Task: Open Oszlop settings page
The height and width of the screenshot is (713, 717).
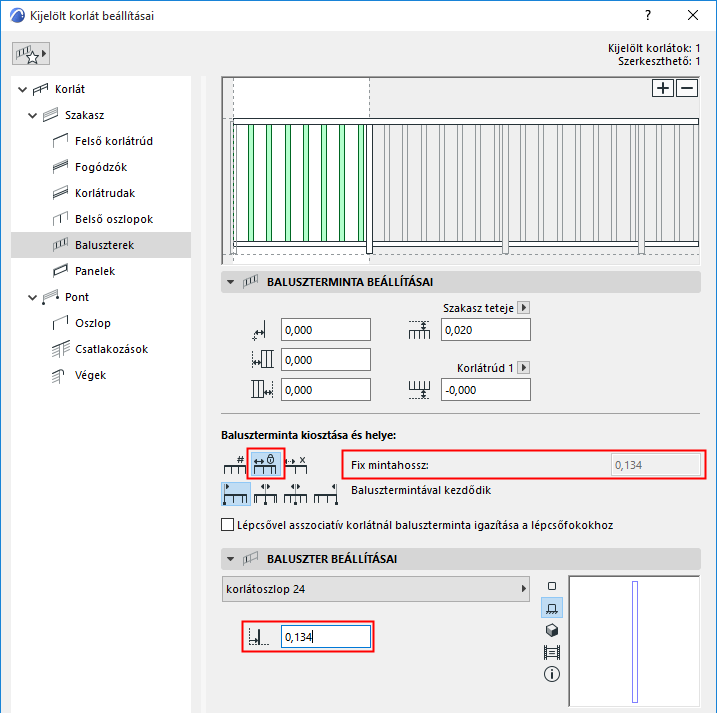Action: 92,323
